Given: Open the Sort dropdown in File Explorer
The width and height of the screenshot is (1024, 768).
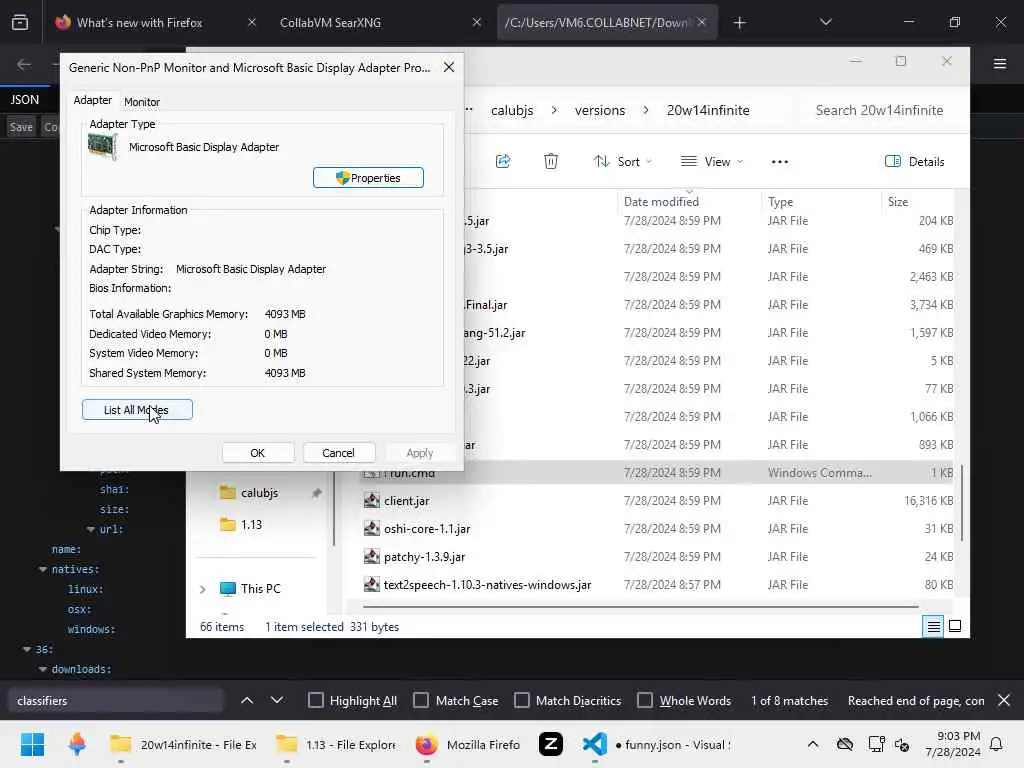Looking at the screenshot, I should pyautogui.click(x=622, y=161).
